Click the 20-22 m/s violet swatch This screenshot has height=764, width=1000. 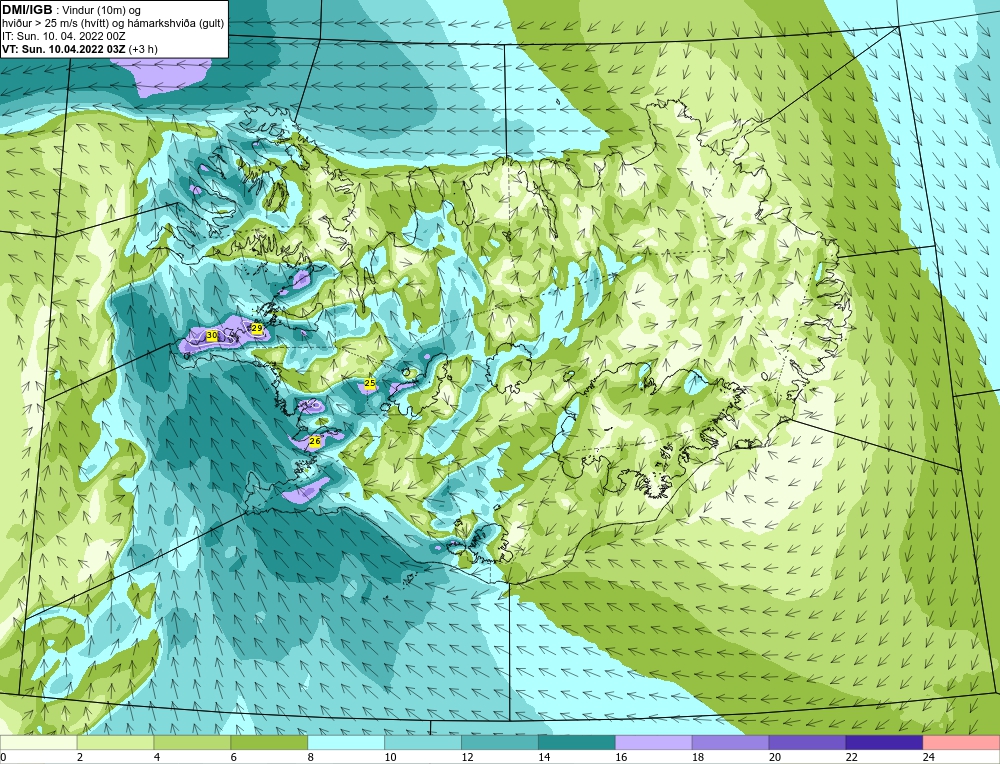tap(807, 743)
